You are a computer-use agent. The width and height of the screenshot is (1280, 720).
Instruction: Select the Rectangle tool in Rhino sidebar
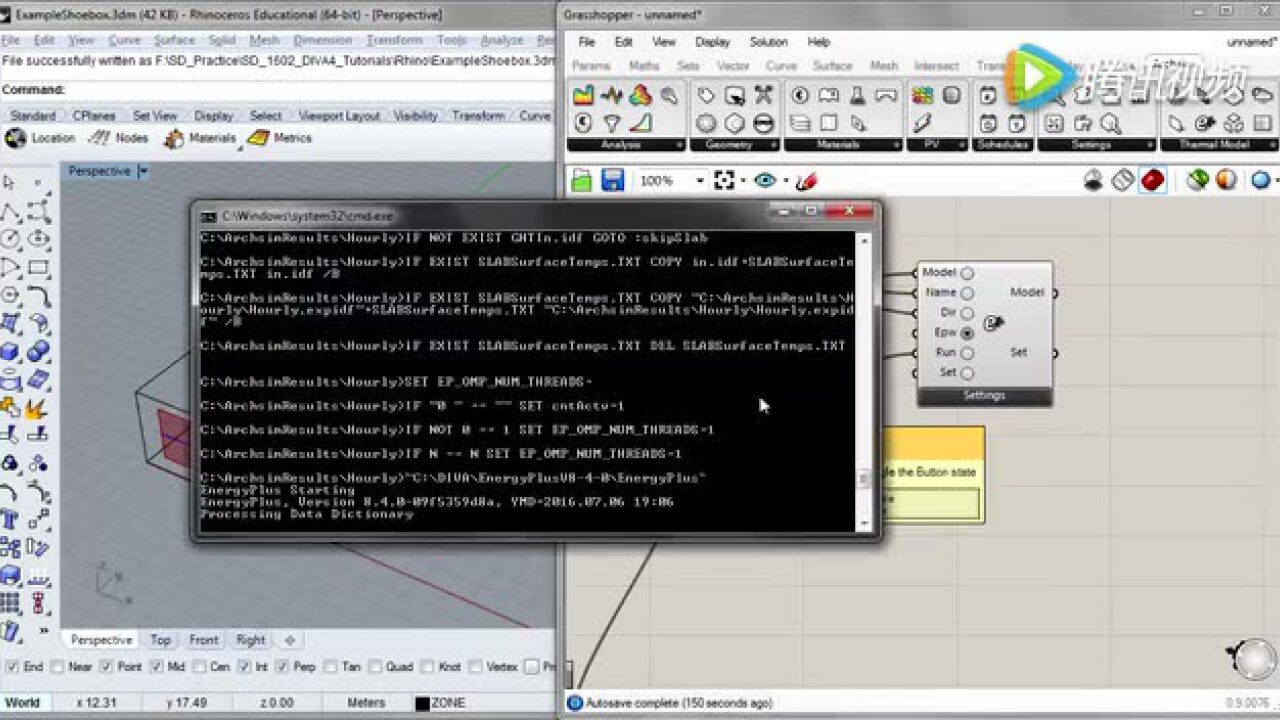click(39, 268)
